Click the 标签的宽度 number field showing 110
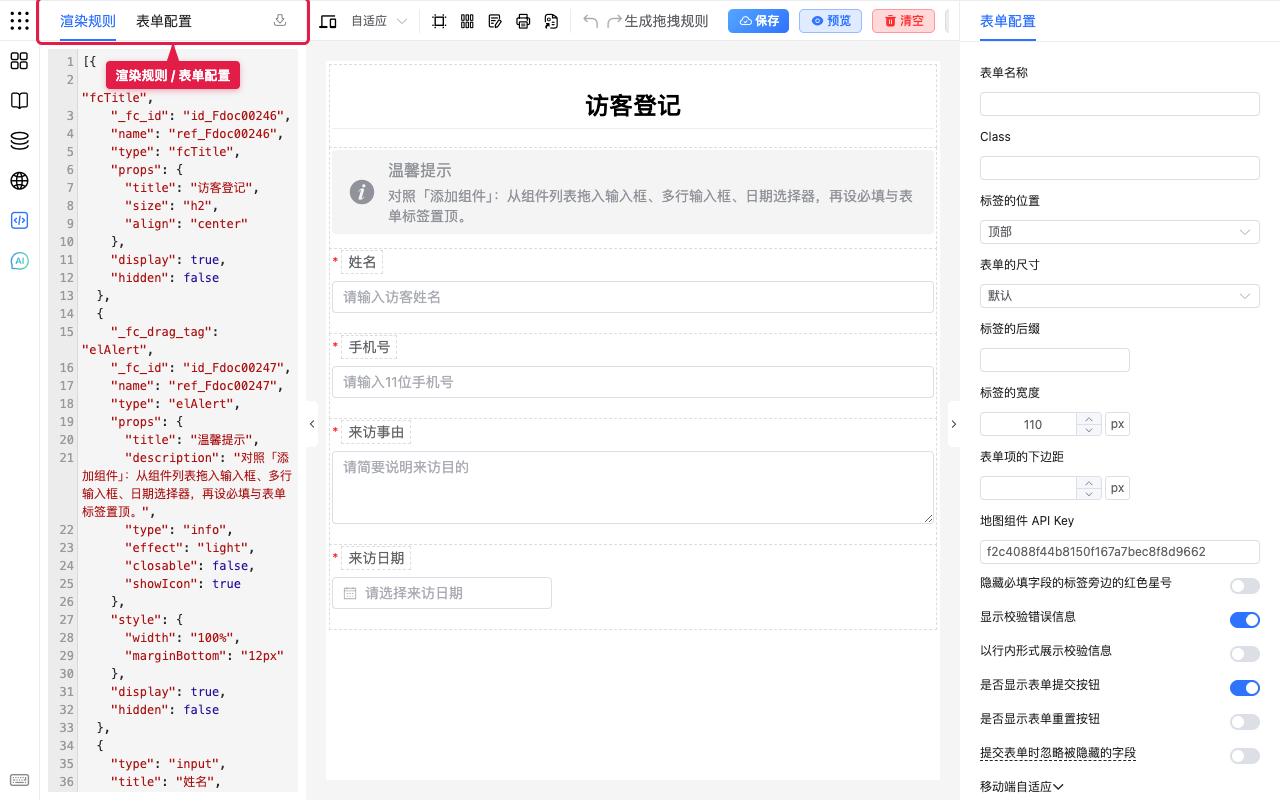This screenshot has height=800, width=1280. click(x=1028, y=424)
